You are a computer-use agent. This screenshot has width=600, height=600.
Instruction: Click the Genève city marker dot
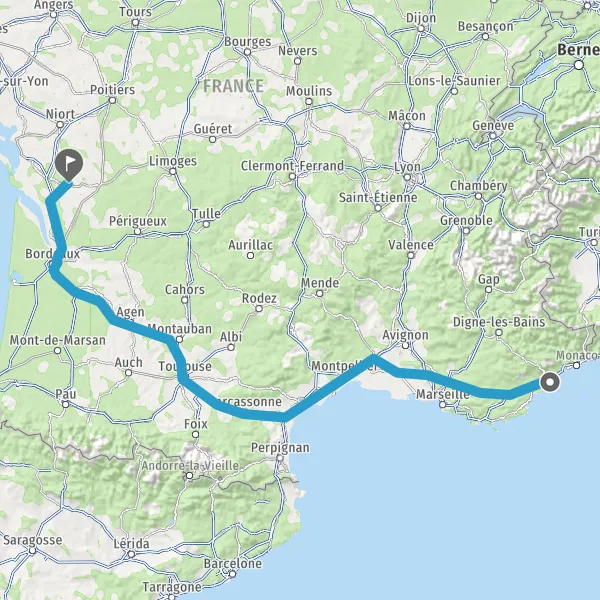493,135
